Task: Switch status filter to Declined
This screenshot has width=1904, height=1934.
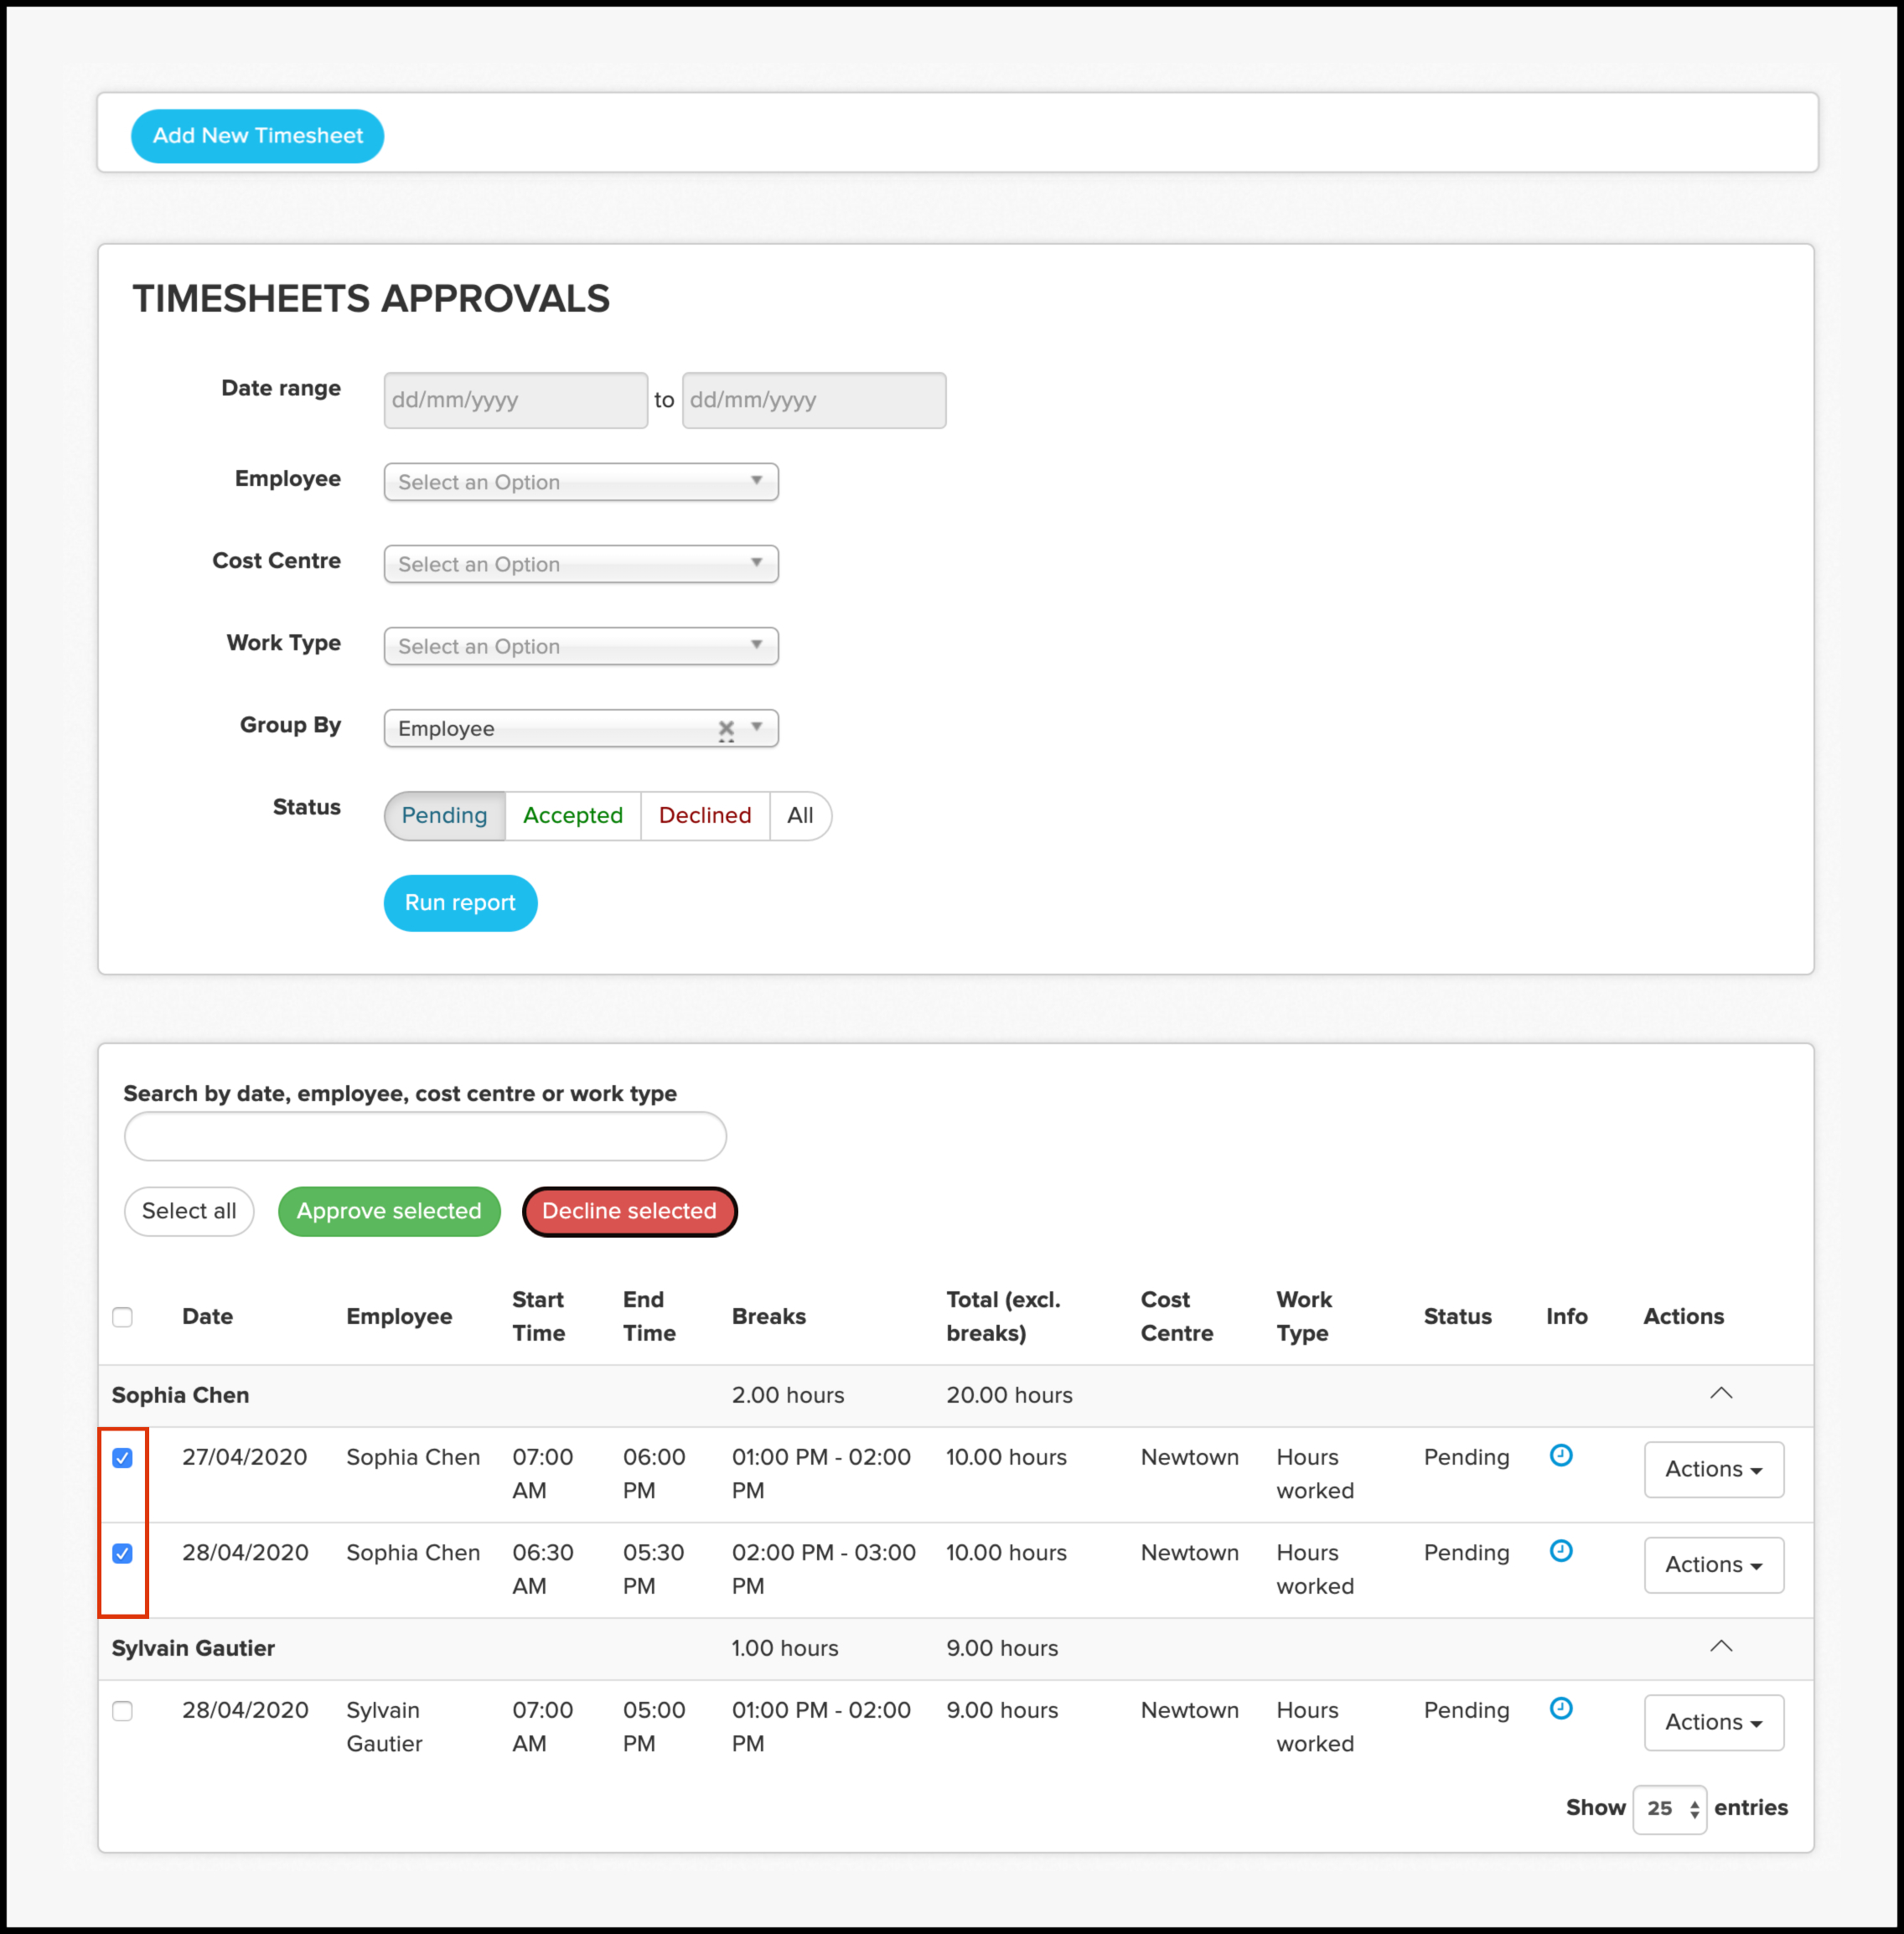Action: point(704,815)
